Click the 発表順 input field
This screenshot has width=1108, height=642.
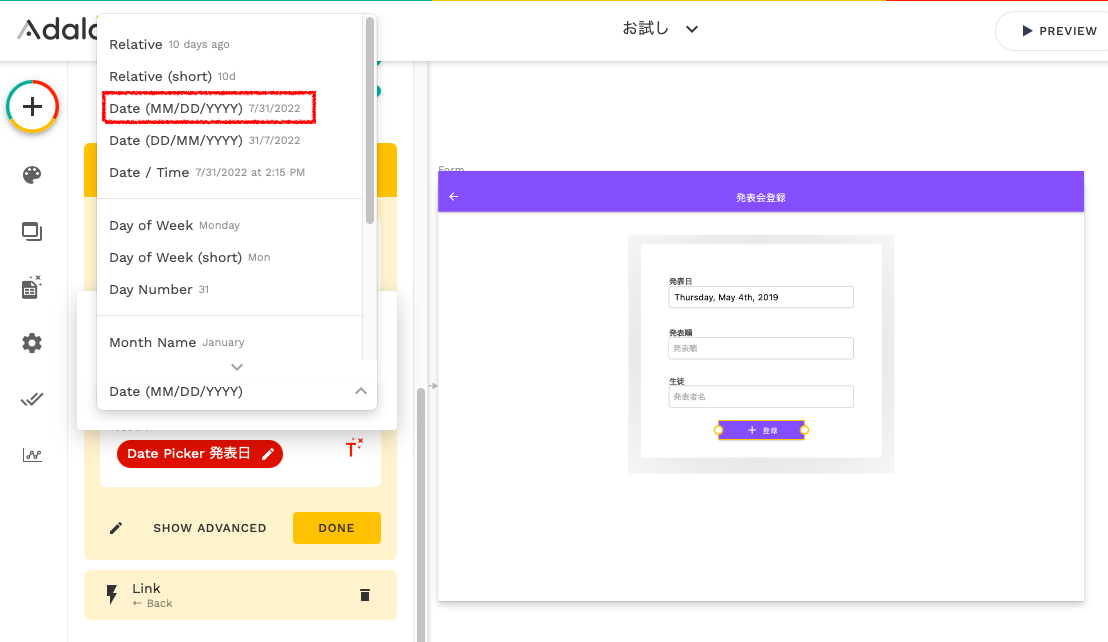pyautogui.click(x=761, y=348)
